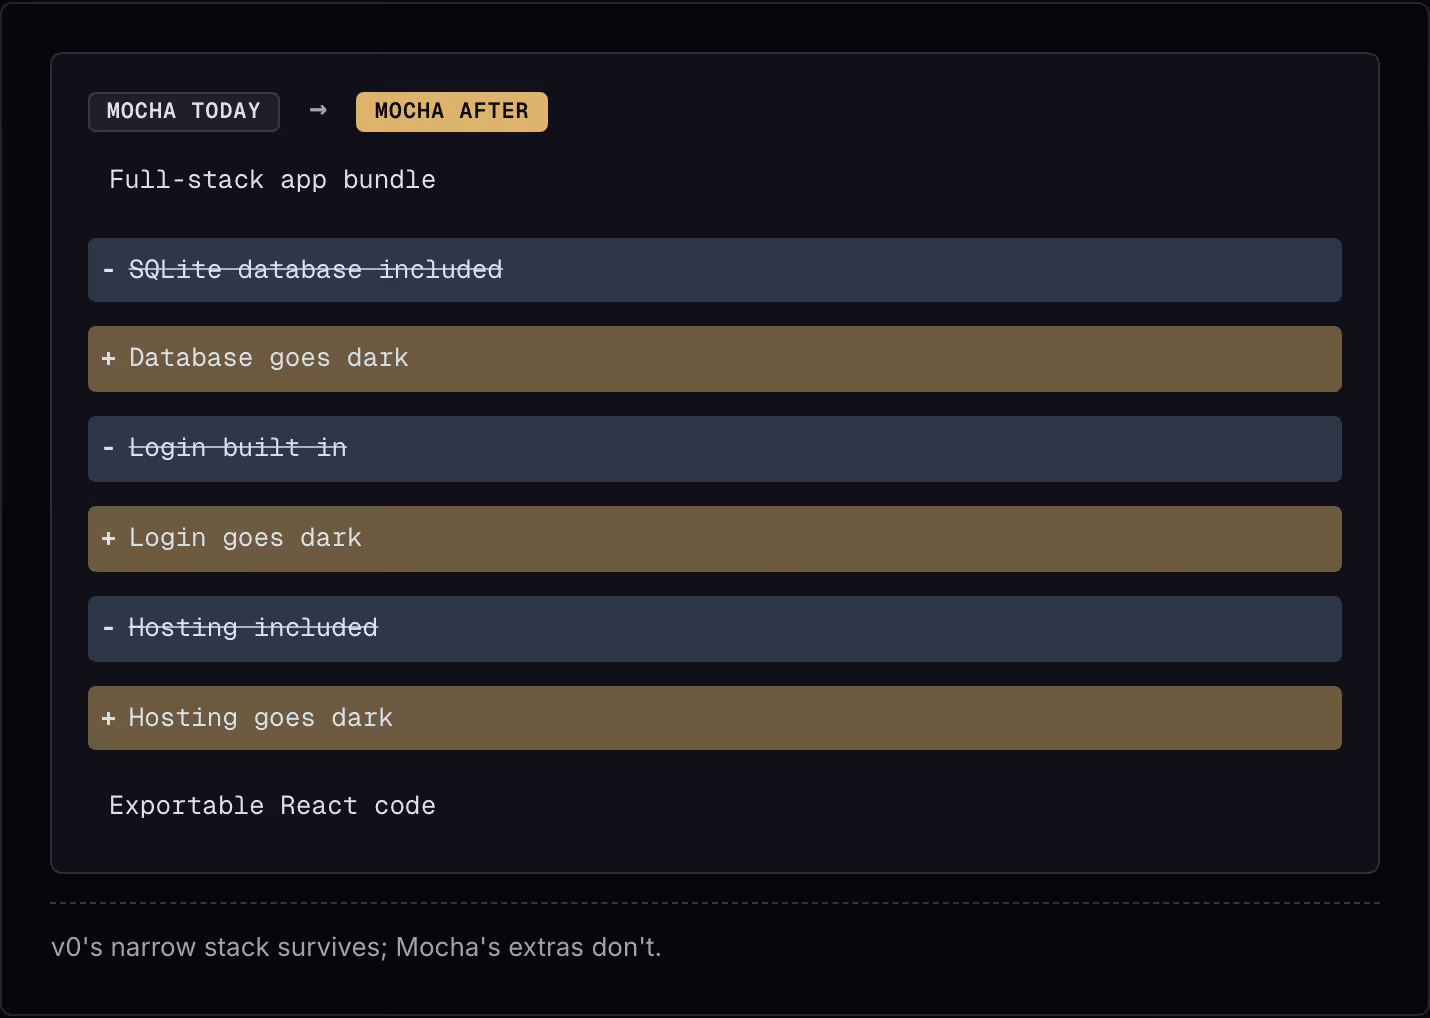This screenshot has height=1018, width=1430.
Task: Click the struck 'SQLite database included' row
Action: (715, 270)
